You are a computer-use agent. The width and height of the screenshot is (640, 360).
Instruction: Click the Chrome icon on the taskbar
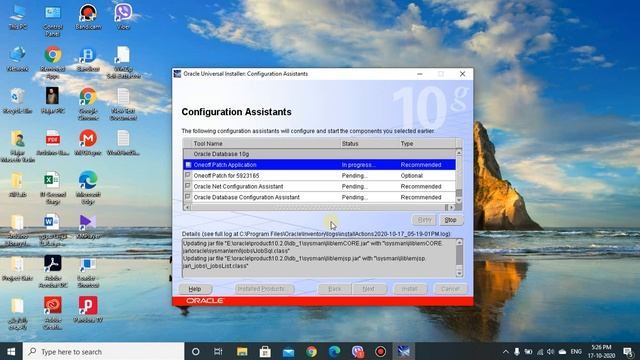(x=311, y=351)
